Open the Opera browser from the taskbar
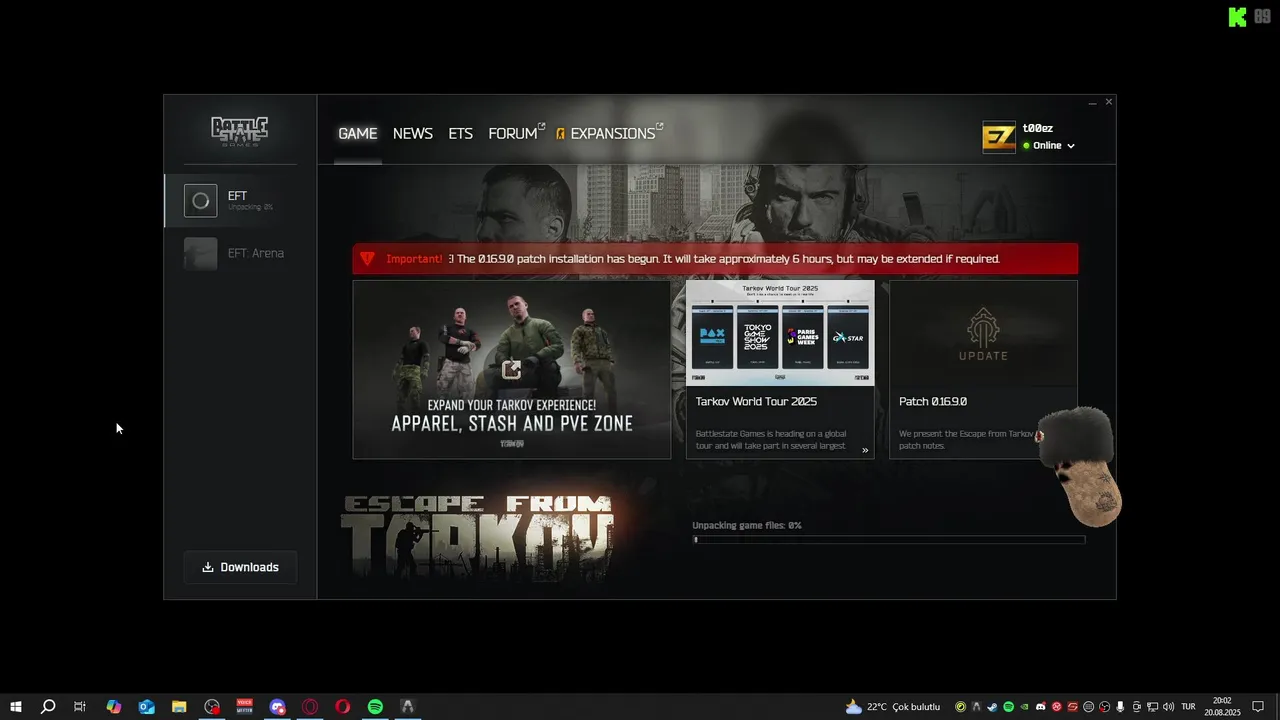1280x720 pixels. (343, 707)
